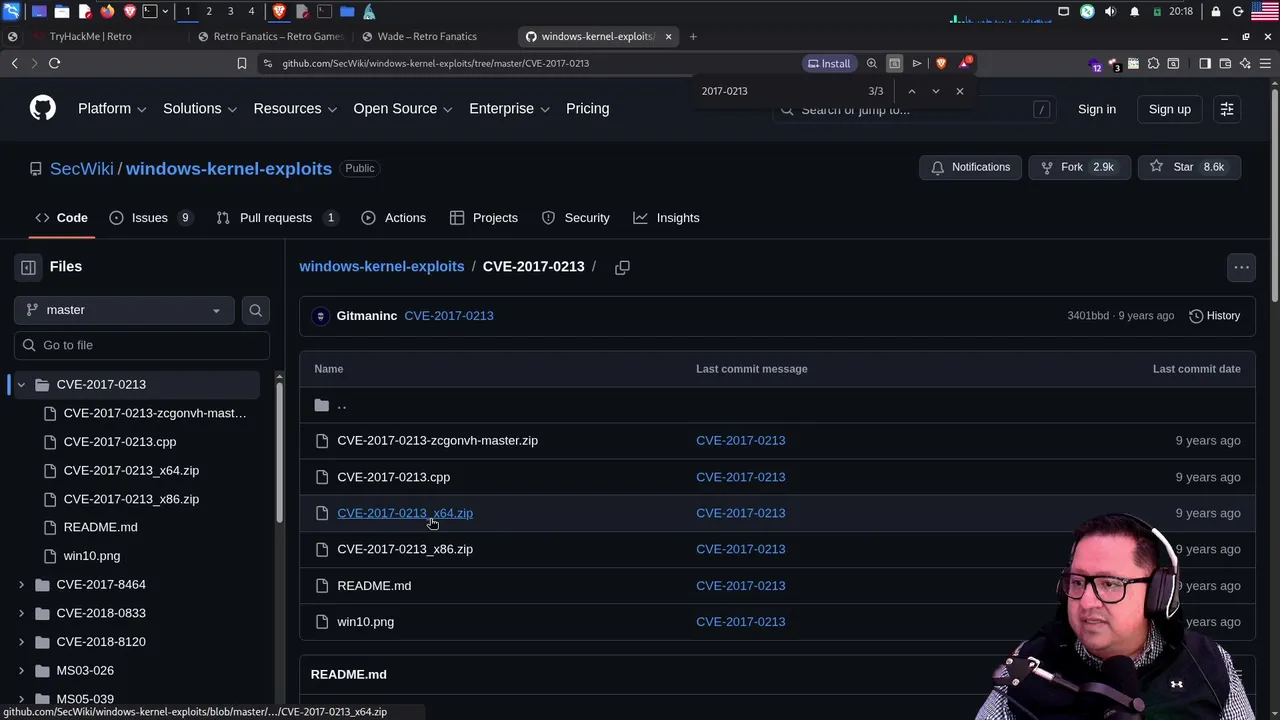Viewport: 1280px width, 720px height.
Task: Open the Pricing page
Action: coord(587,108)
